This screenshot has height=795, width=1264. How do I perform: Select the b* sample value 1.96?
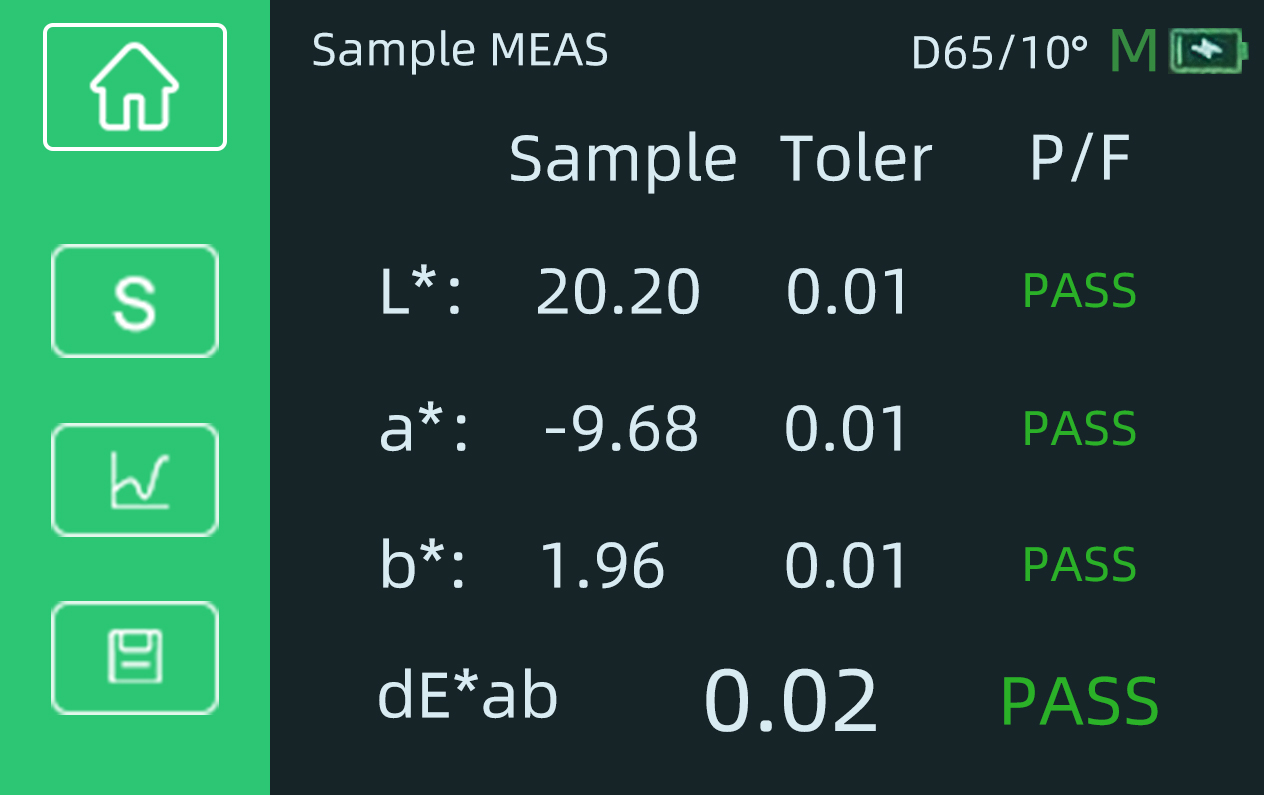point(602,565)
